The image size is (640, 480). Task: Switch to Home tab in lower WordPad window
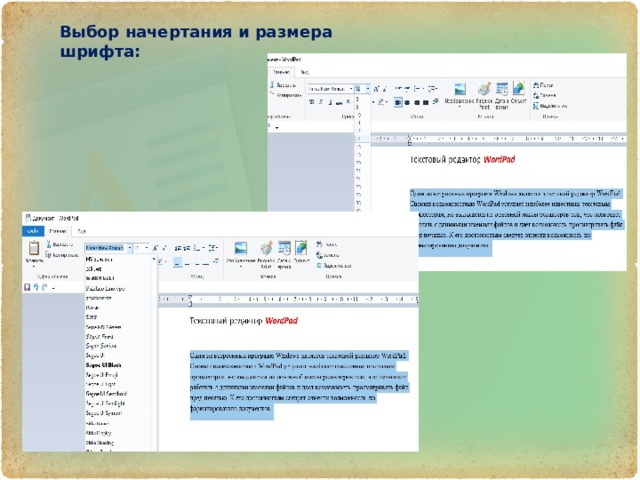58,231
